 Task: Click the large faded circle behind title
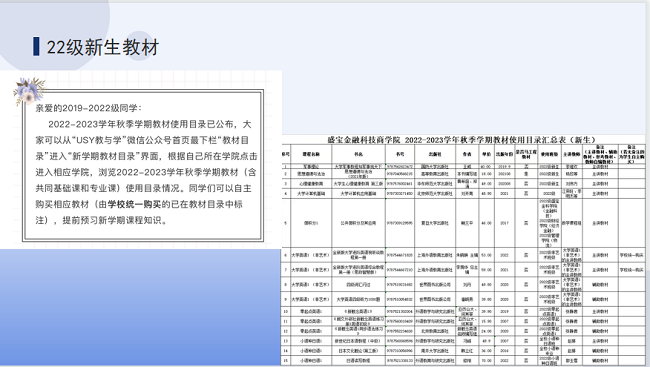coord(55,29)
